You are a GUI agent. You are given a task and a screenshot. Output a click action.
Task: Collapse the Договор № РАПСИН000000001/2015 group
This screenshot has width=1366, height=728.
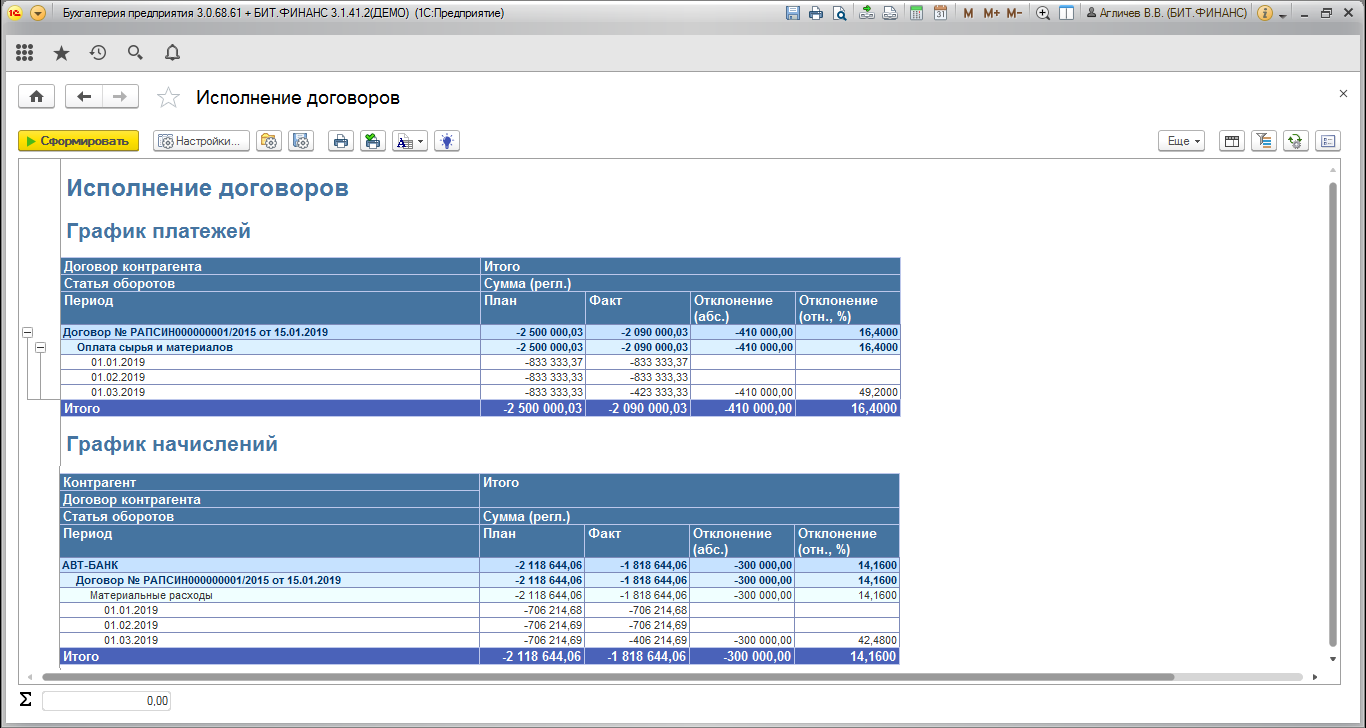[27, 332]
